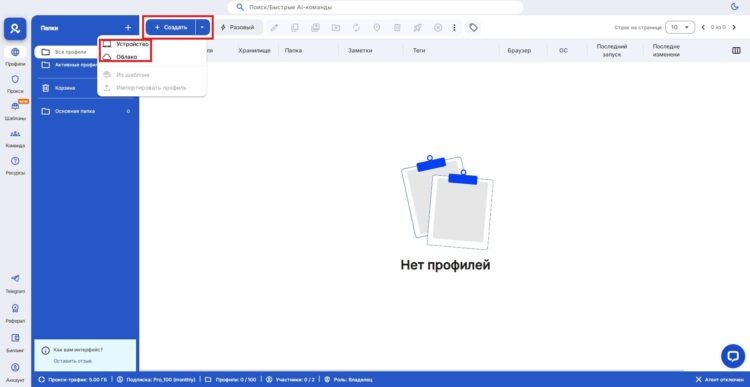Click the app logo at top left
750x387 pixels.
point(15,29)
